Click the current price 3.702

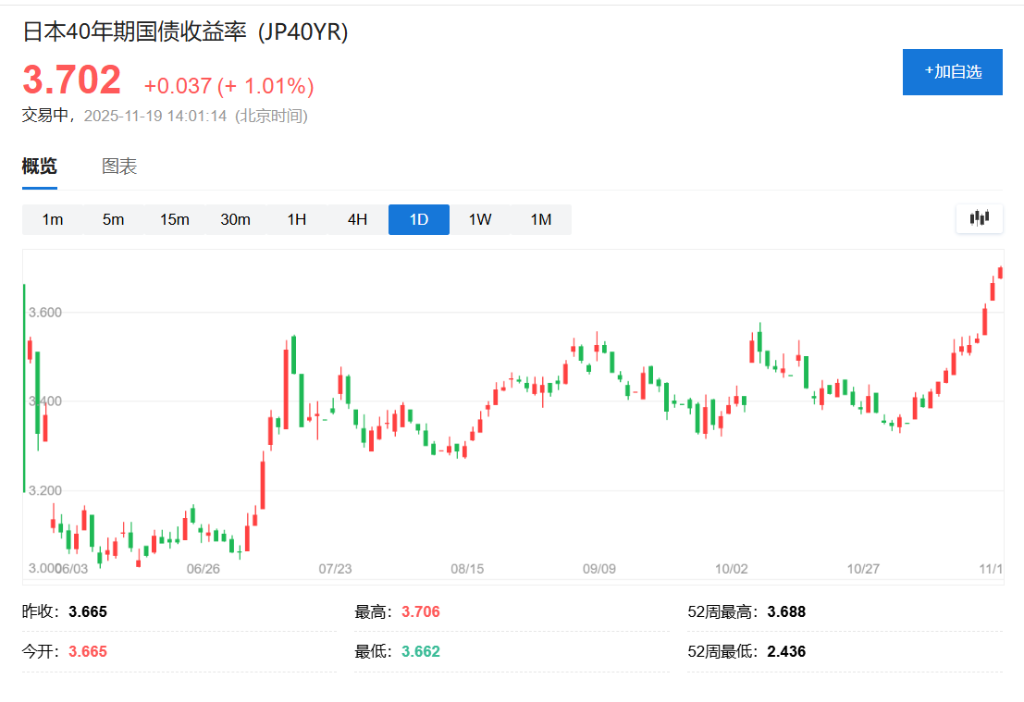69,79
